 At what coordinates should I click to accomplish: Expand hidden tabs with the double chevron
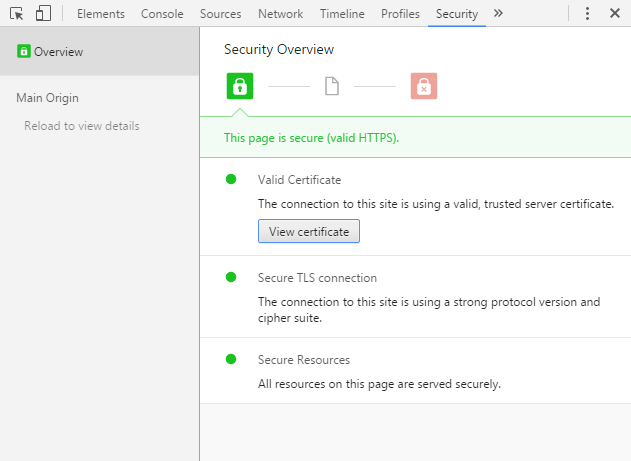(498, 13)
